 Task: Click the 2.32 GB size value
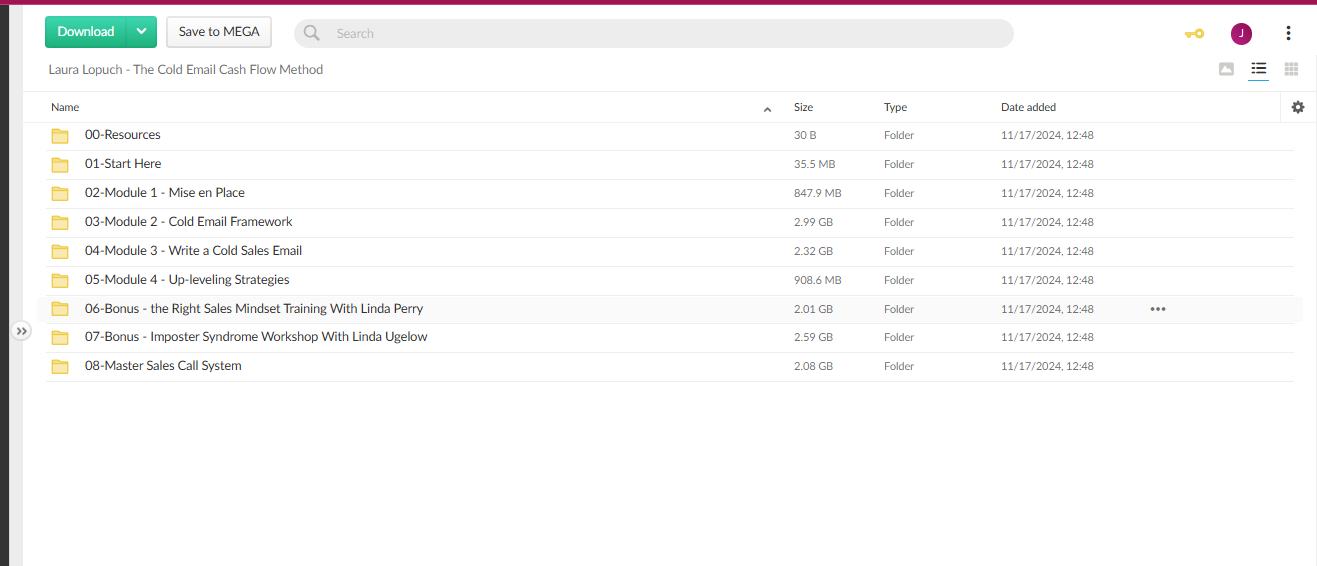[813, 251]
